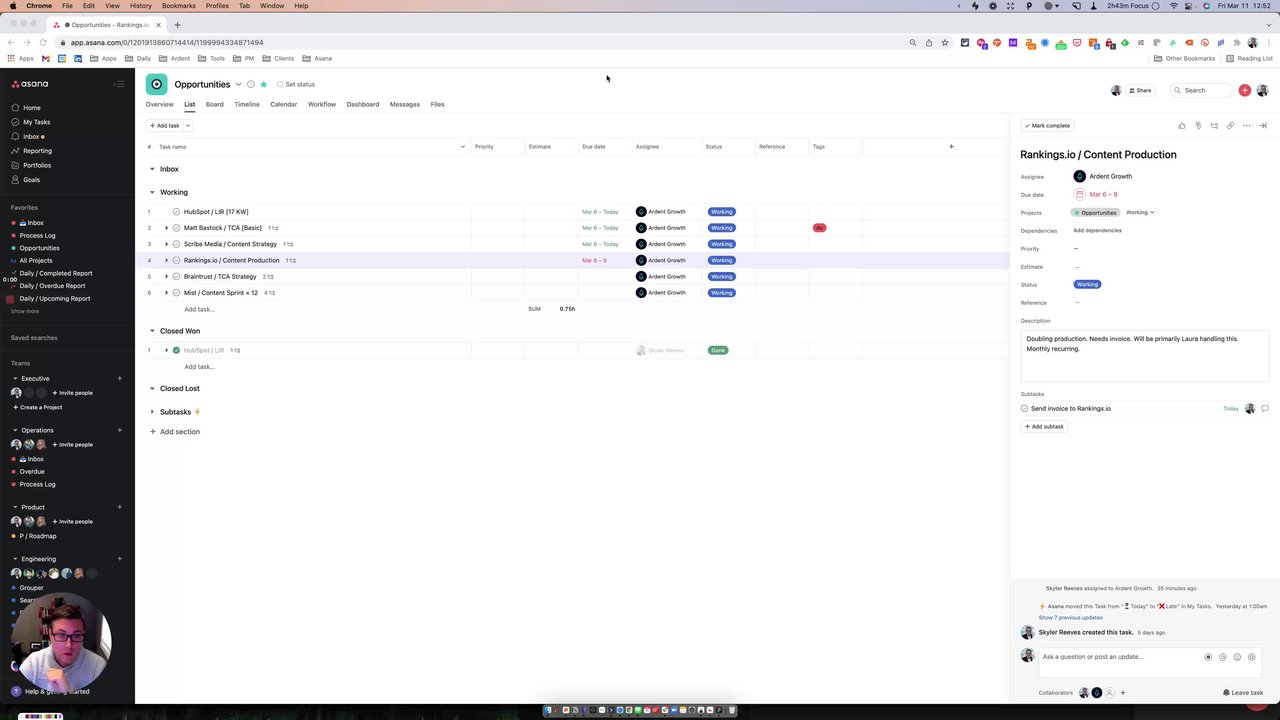Click the Search field at top right
Image resolution: width=1280 pixels, height=720 pixels.
(x=1200, y=90)
